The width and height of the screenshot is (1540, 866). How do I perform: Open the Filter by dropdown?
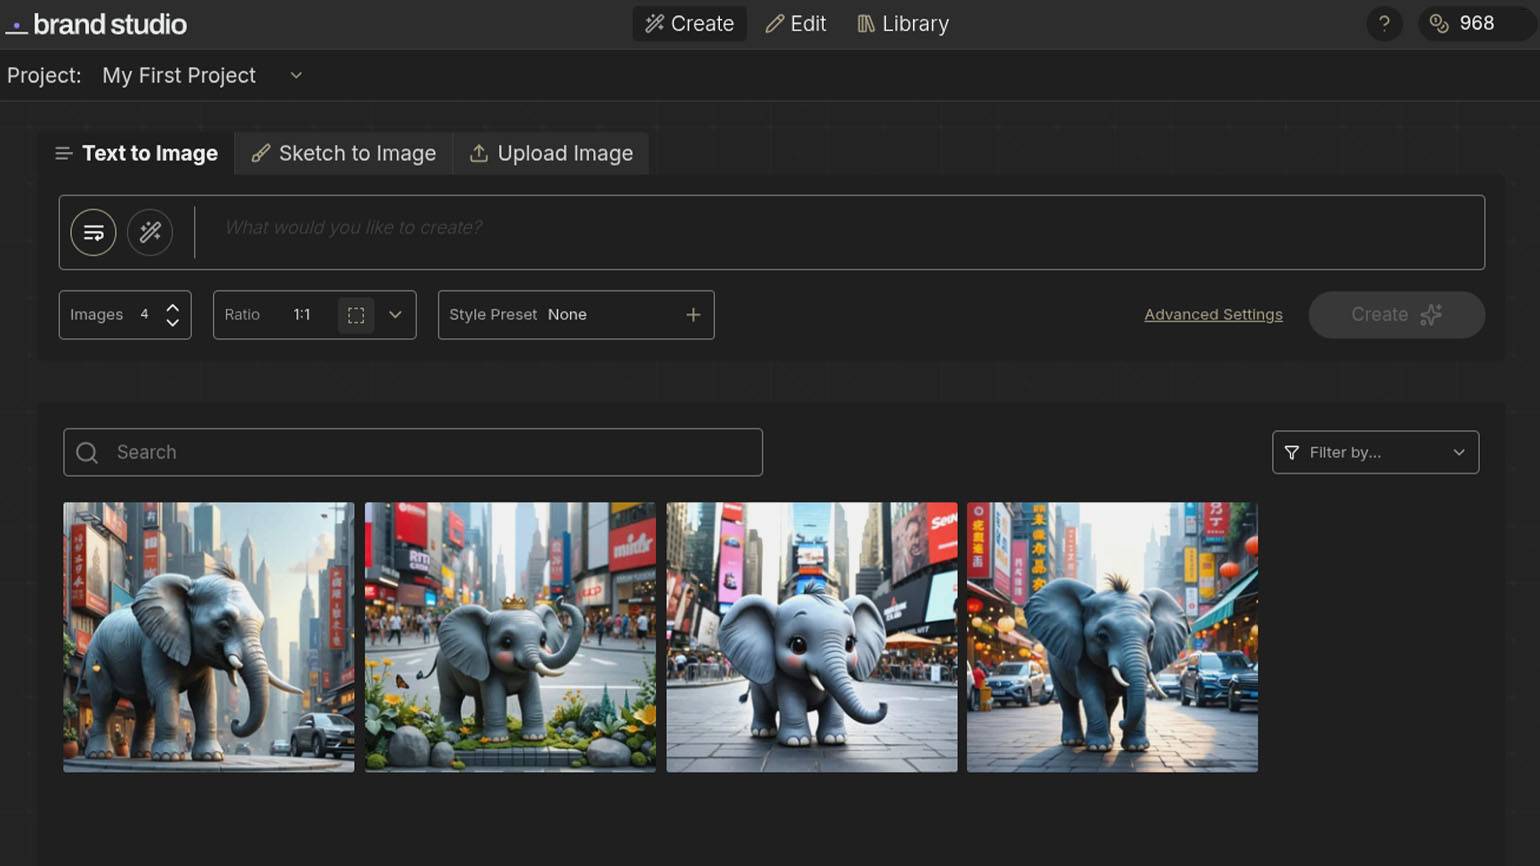pos(1374,453)
